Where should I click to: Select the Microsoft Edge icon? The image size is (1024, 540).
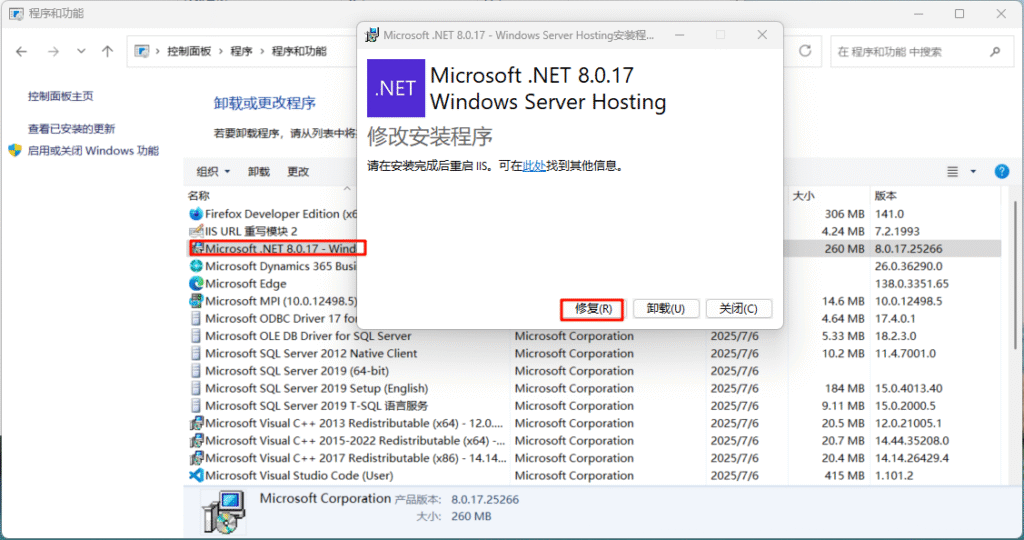tap(196, 284)
